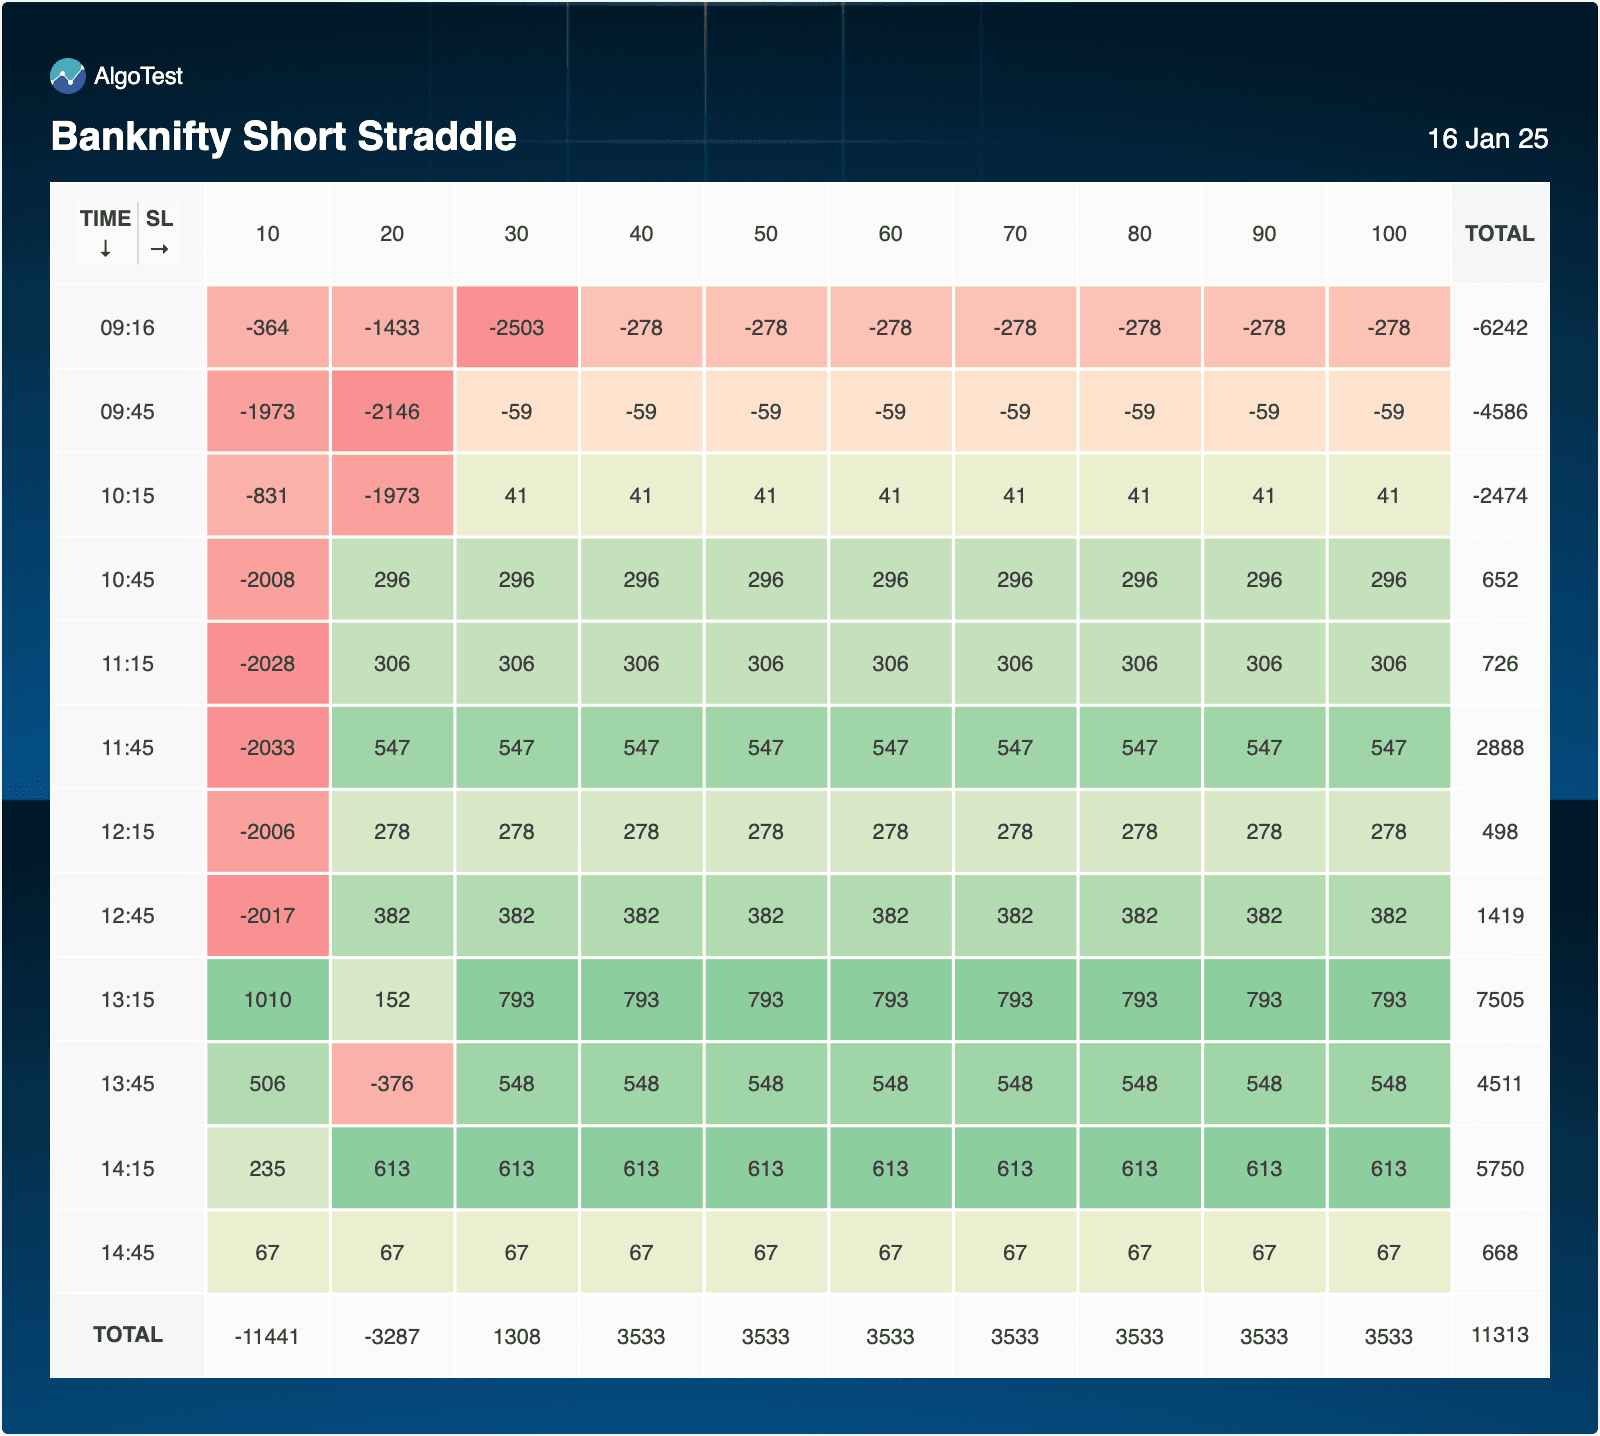Click the green 1010 cell
This screenshot has width=1600, height=1436.
pos(267,1000)
